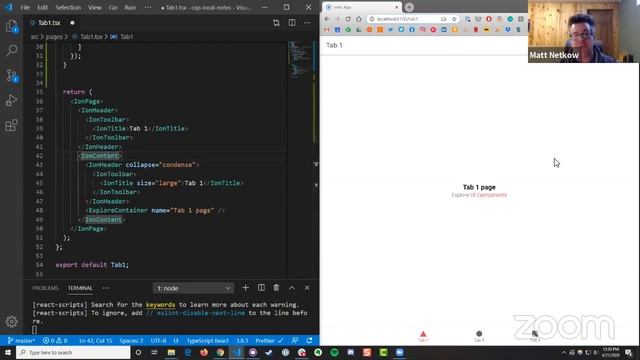Click the Open Changes icon in editor title bar
This screenshot has height=360, width=640.
click(x=276, y=23)
